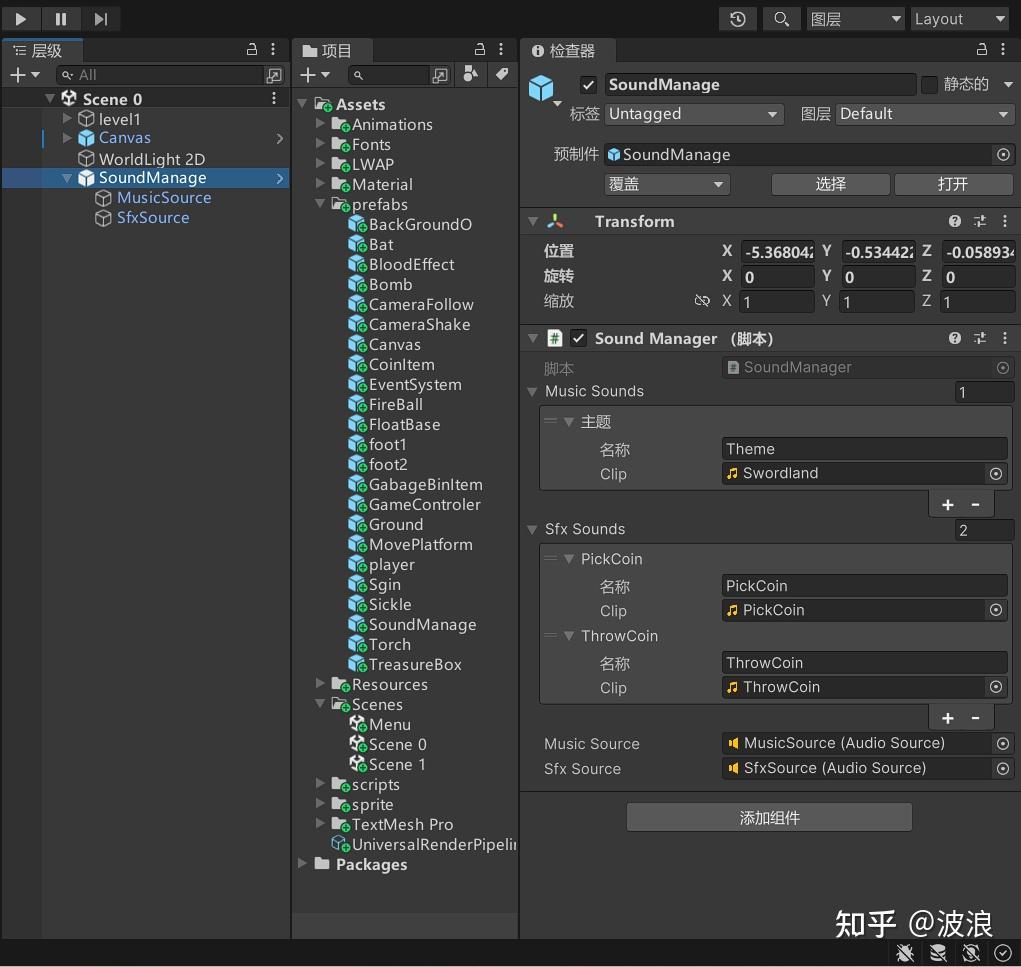The height and width of the screenshot is (967, 1021).
Task: Pause the game with the Pause button
Action: point(61,19)
